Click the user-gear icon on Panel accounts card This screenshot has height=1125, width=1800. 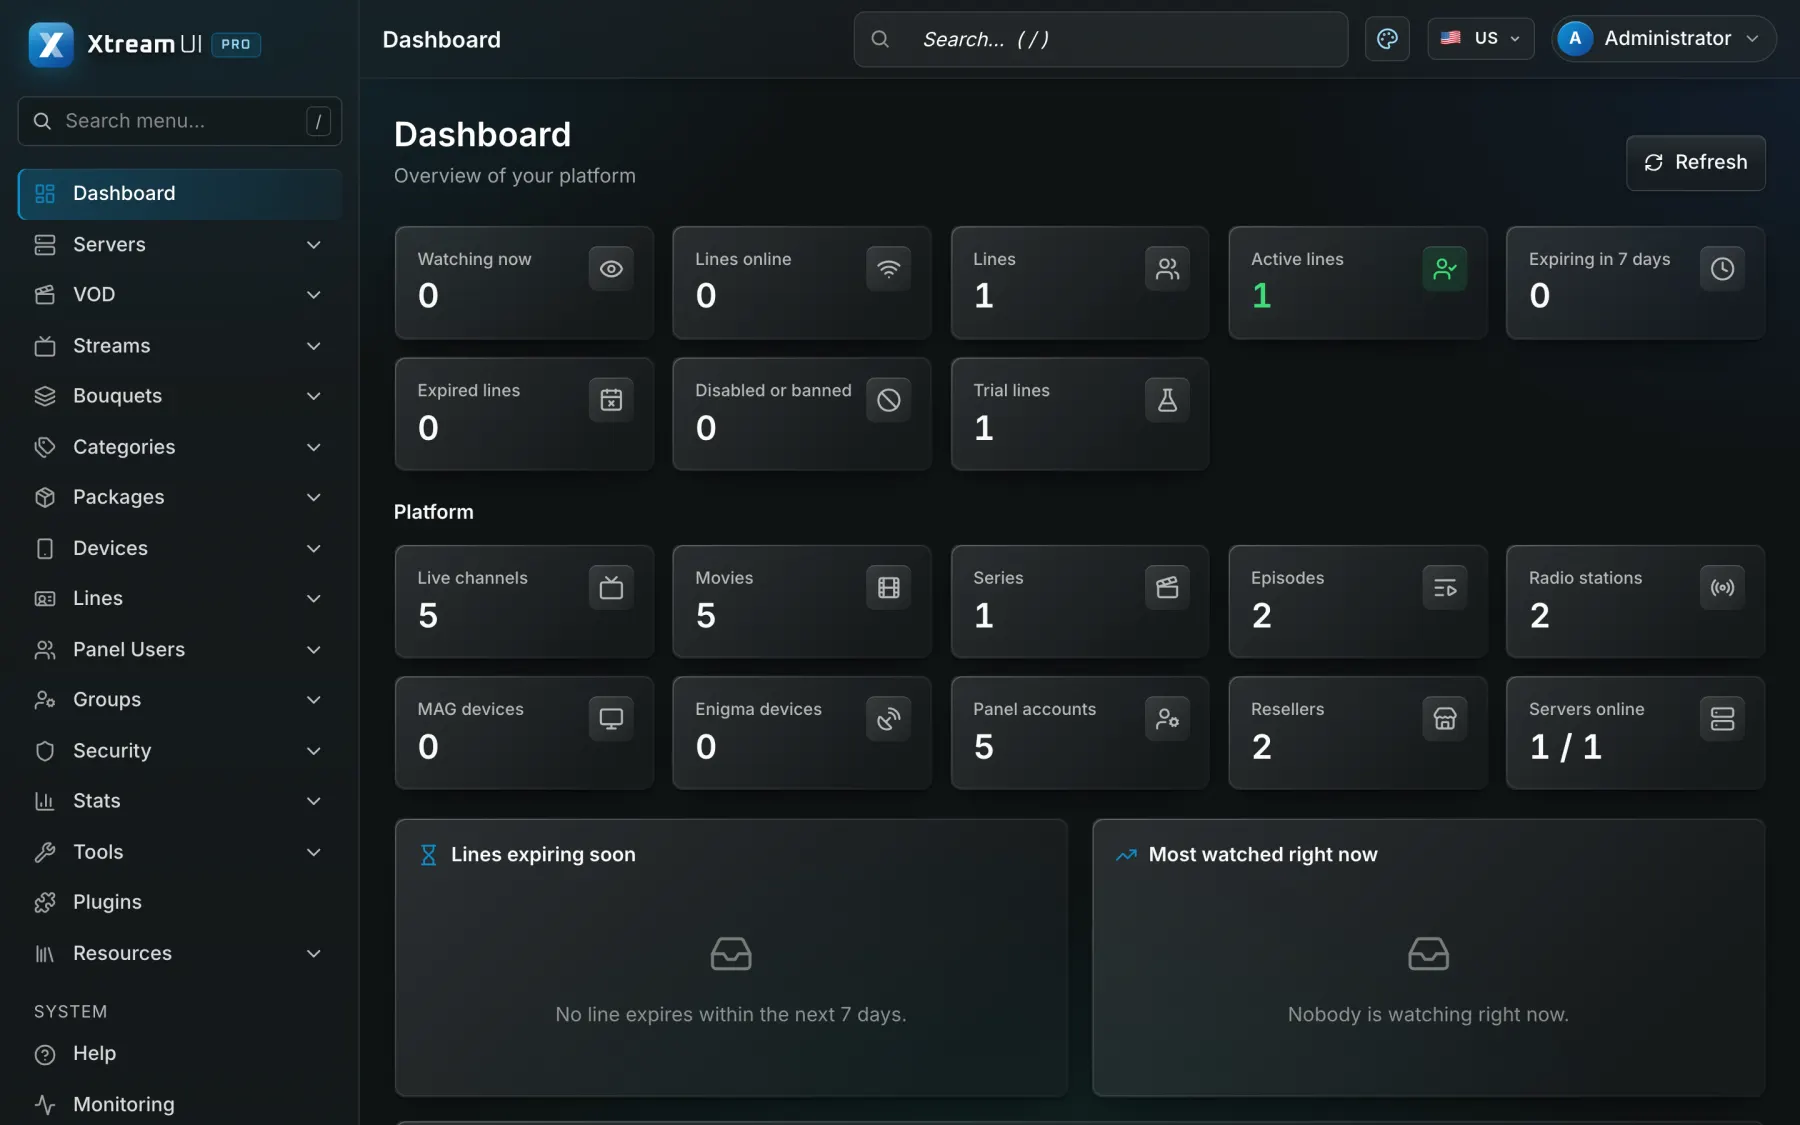pos(1167,719)
